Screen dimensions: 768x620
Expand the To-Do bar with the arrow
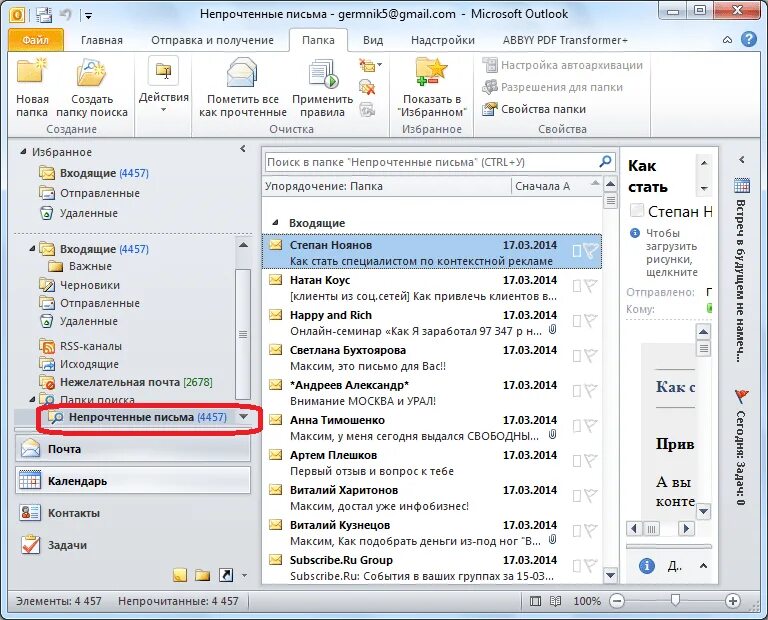pyautogui.click(x=742, y=160)
